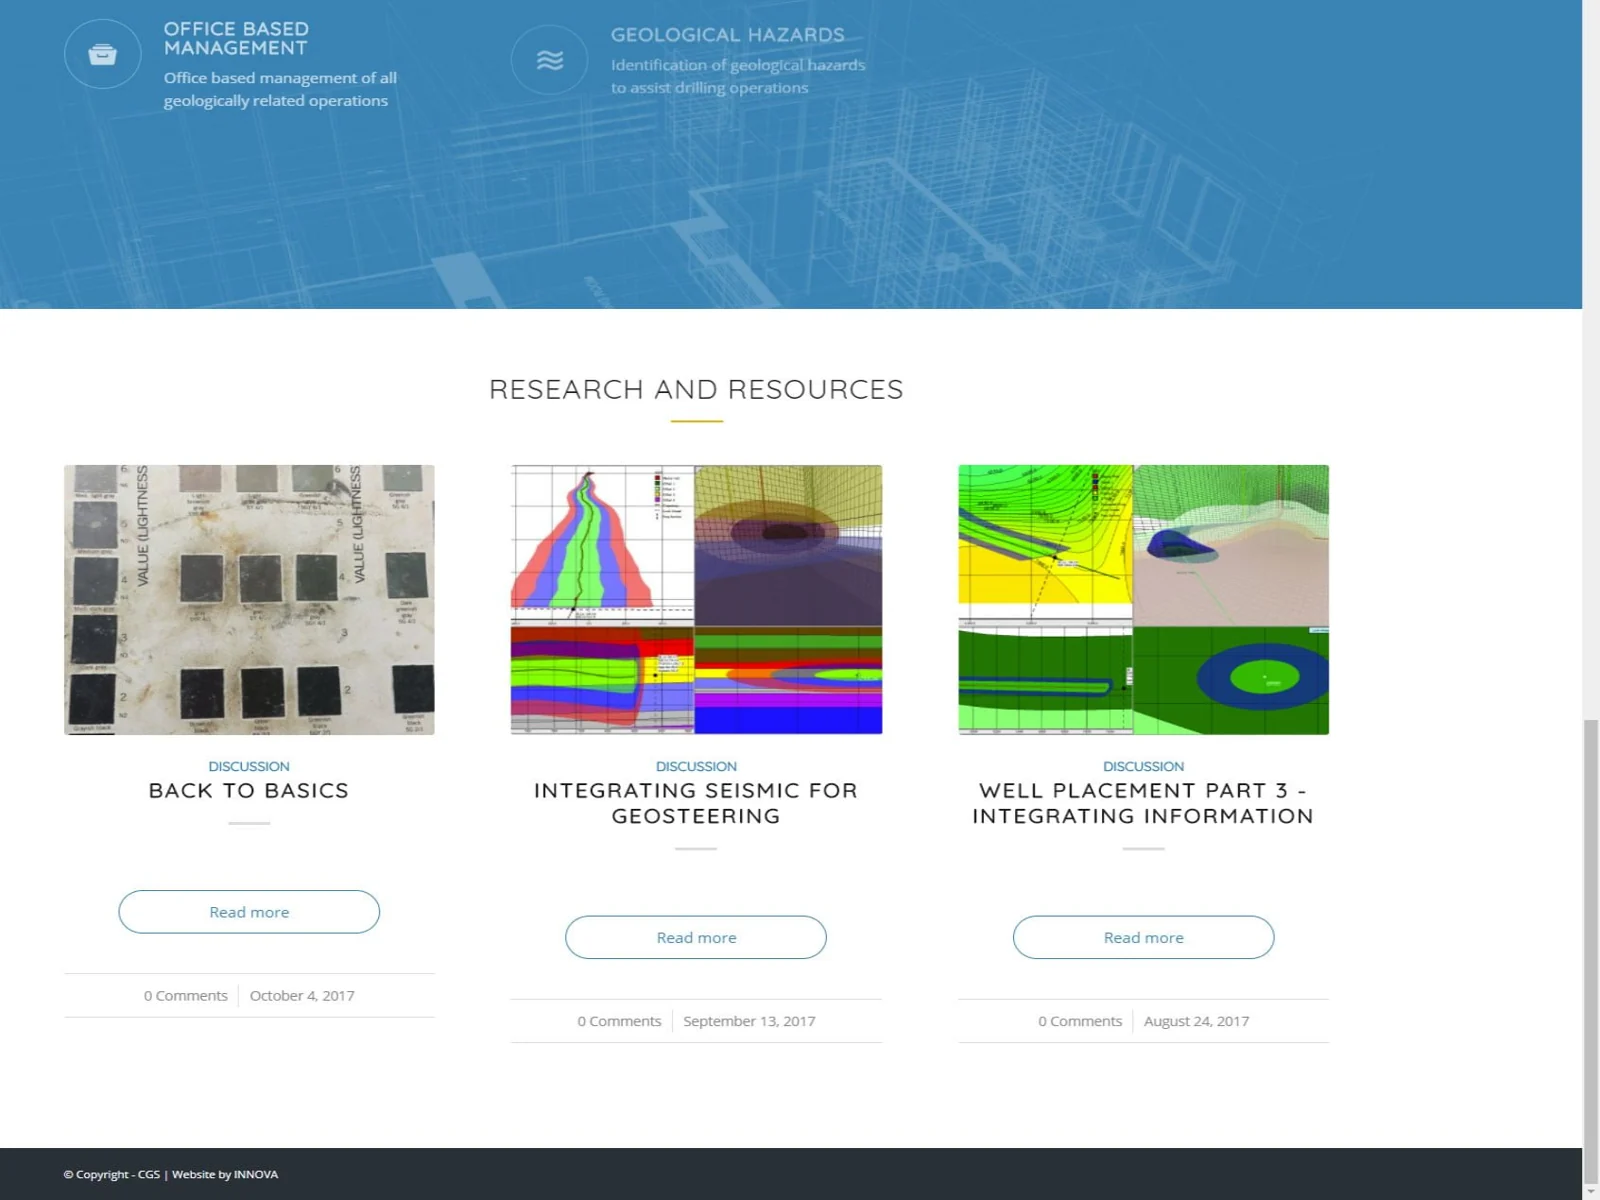Click Discussion category above Well Placement Part 3
The image size is (1600, 1200).
click(1143, 766)
